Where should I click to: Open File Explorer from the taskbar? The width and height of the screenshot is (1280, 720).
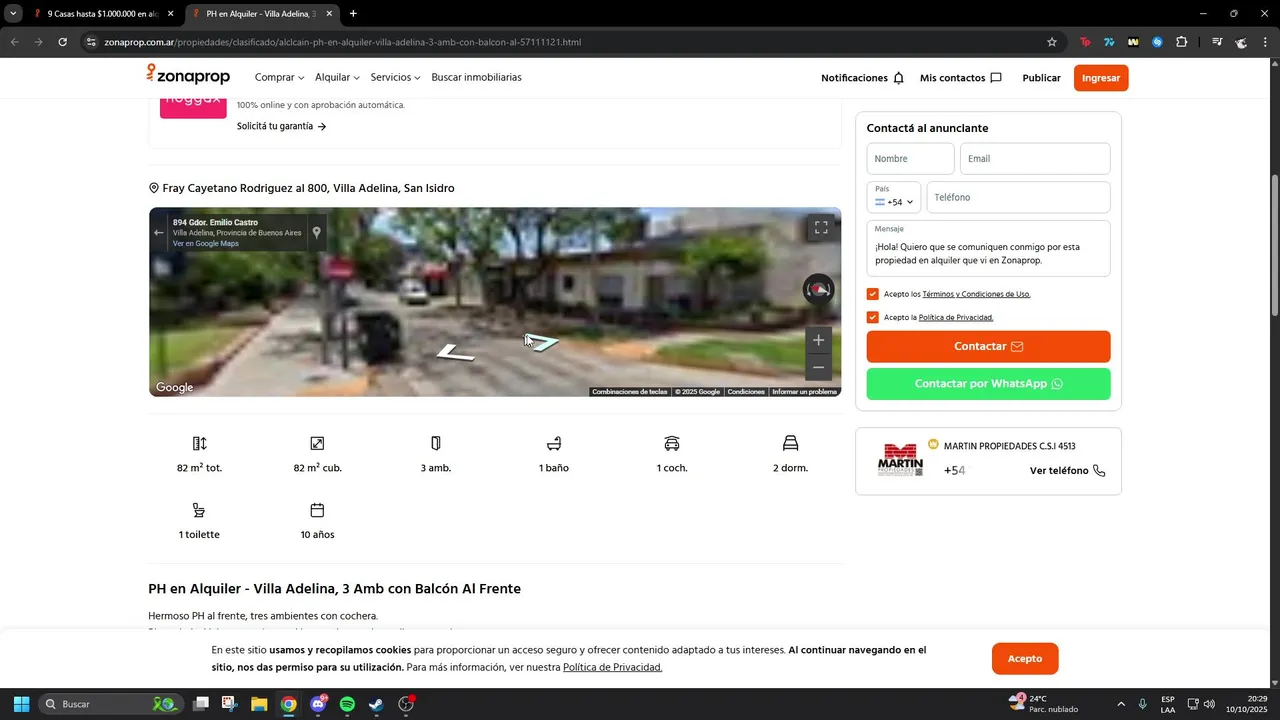(x=259, y=704)
